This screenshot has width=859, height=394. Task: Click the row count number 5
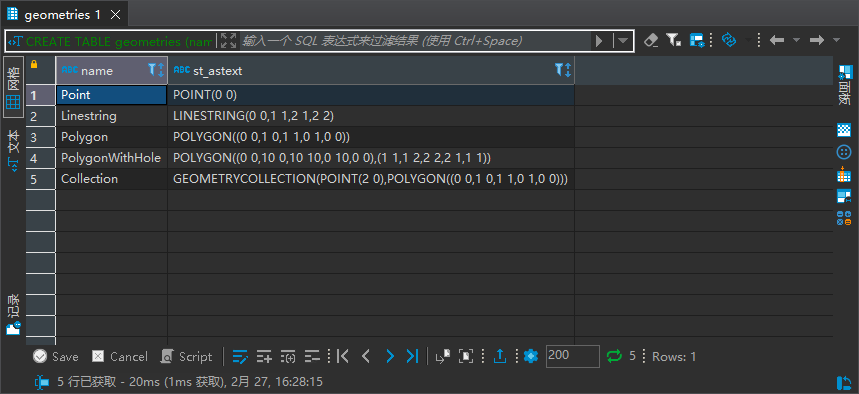point(632,357)
